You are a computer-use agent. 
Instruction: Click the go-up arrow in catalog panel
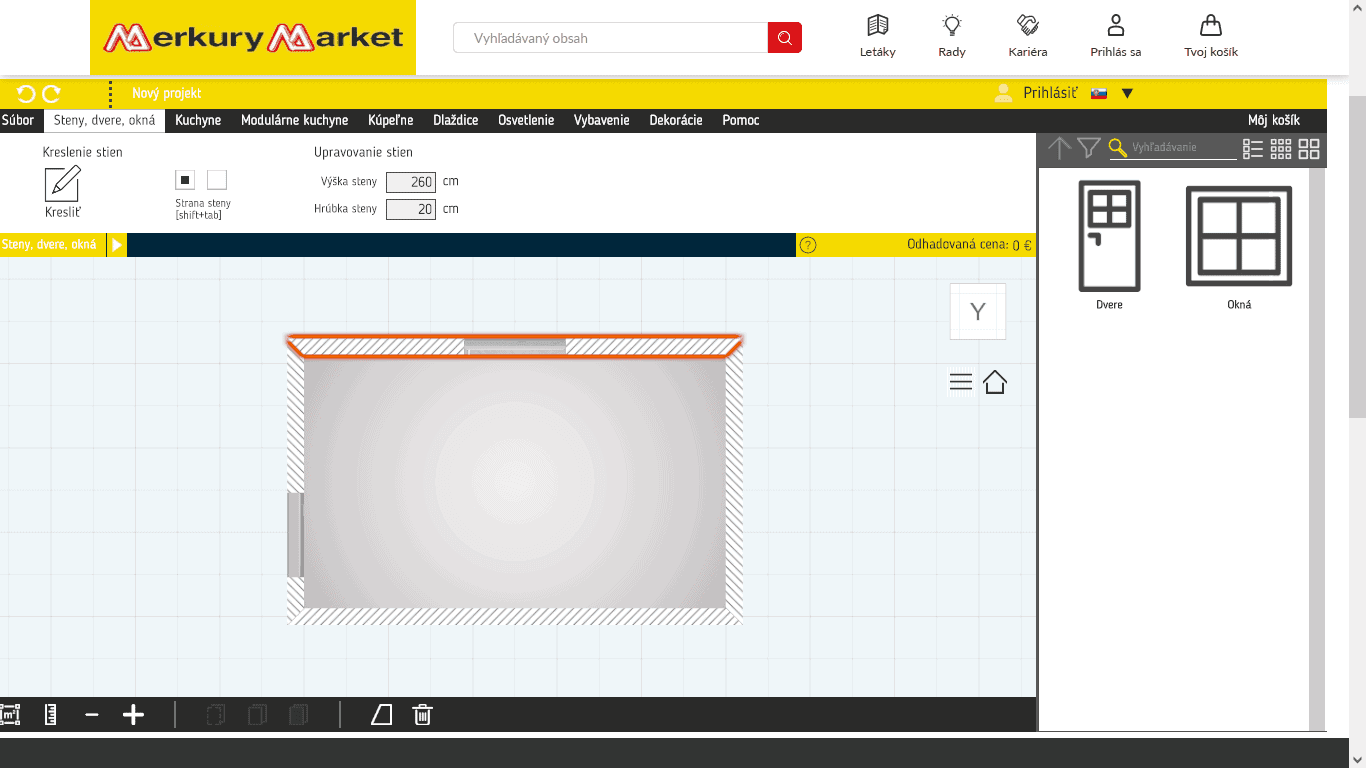1059,148
